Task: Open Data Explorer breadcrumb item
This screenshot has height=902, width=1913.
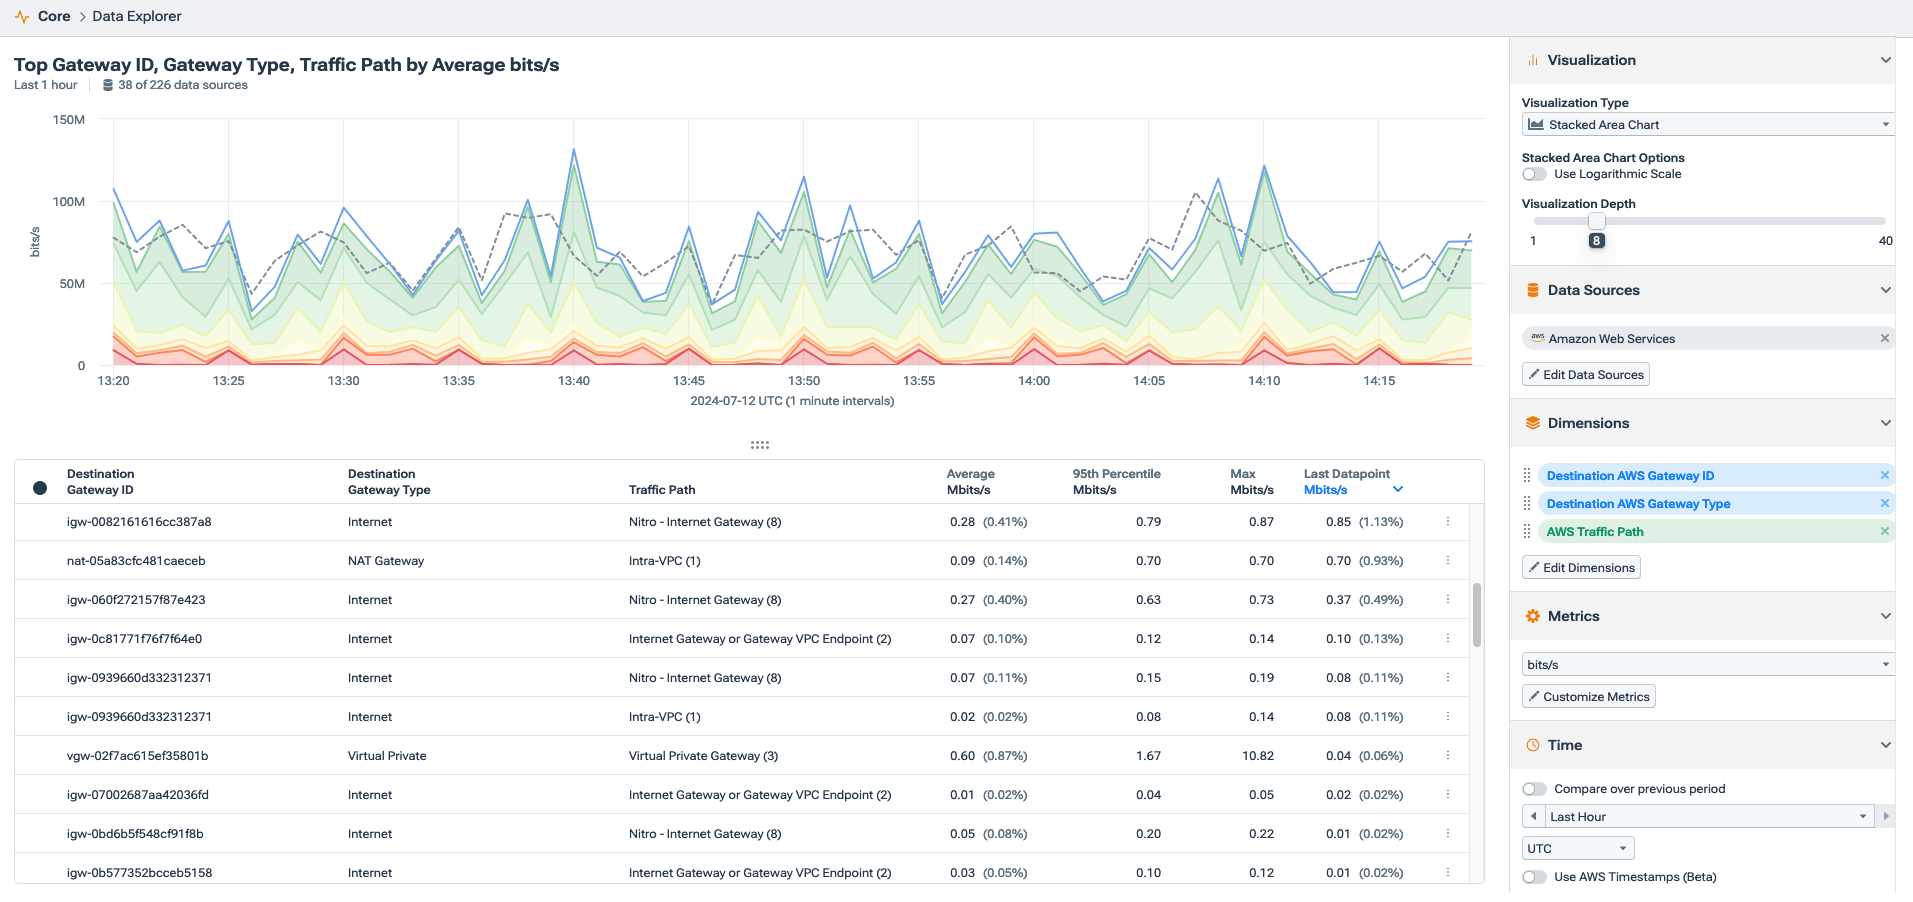Action: [137, 17]
